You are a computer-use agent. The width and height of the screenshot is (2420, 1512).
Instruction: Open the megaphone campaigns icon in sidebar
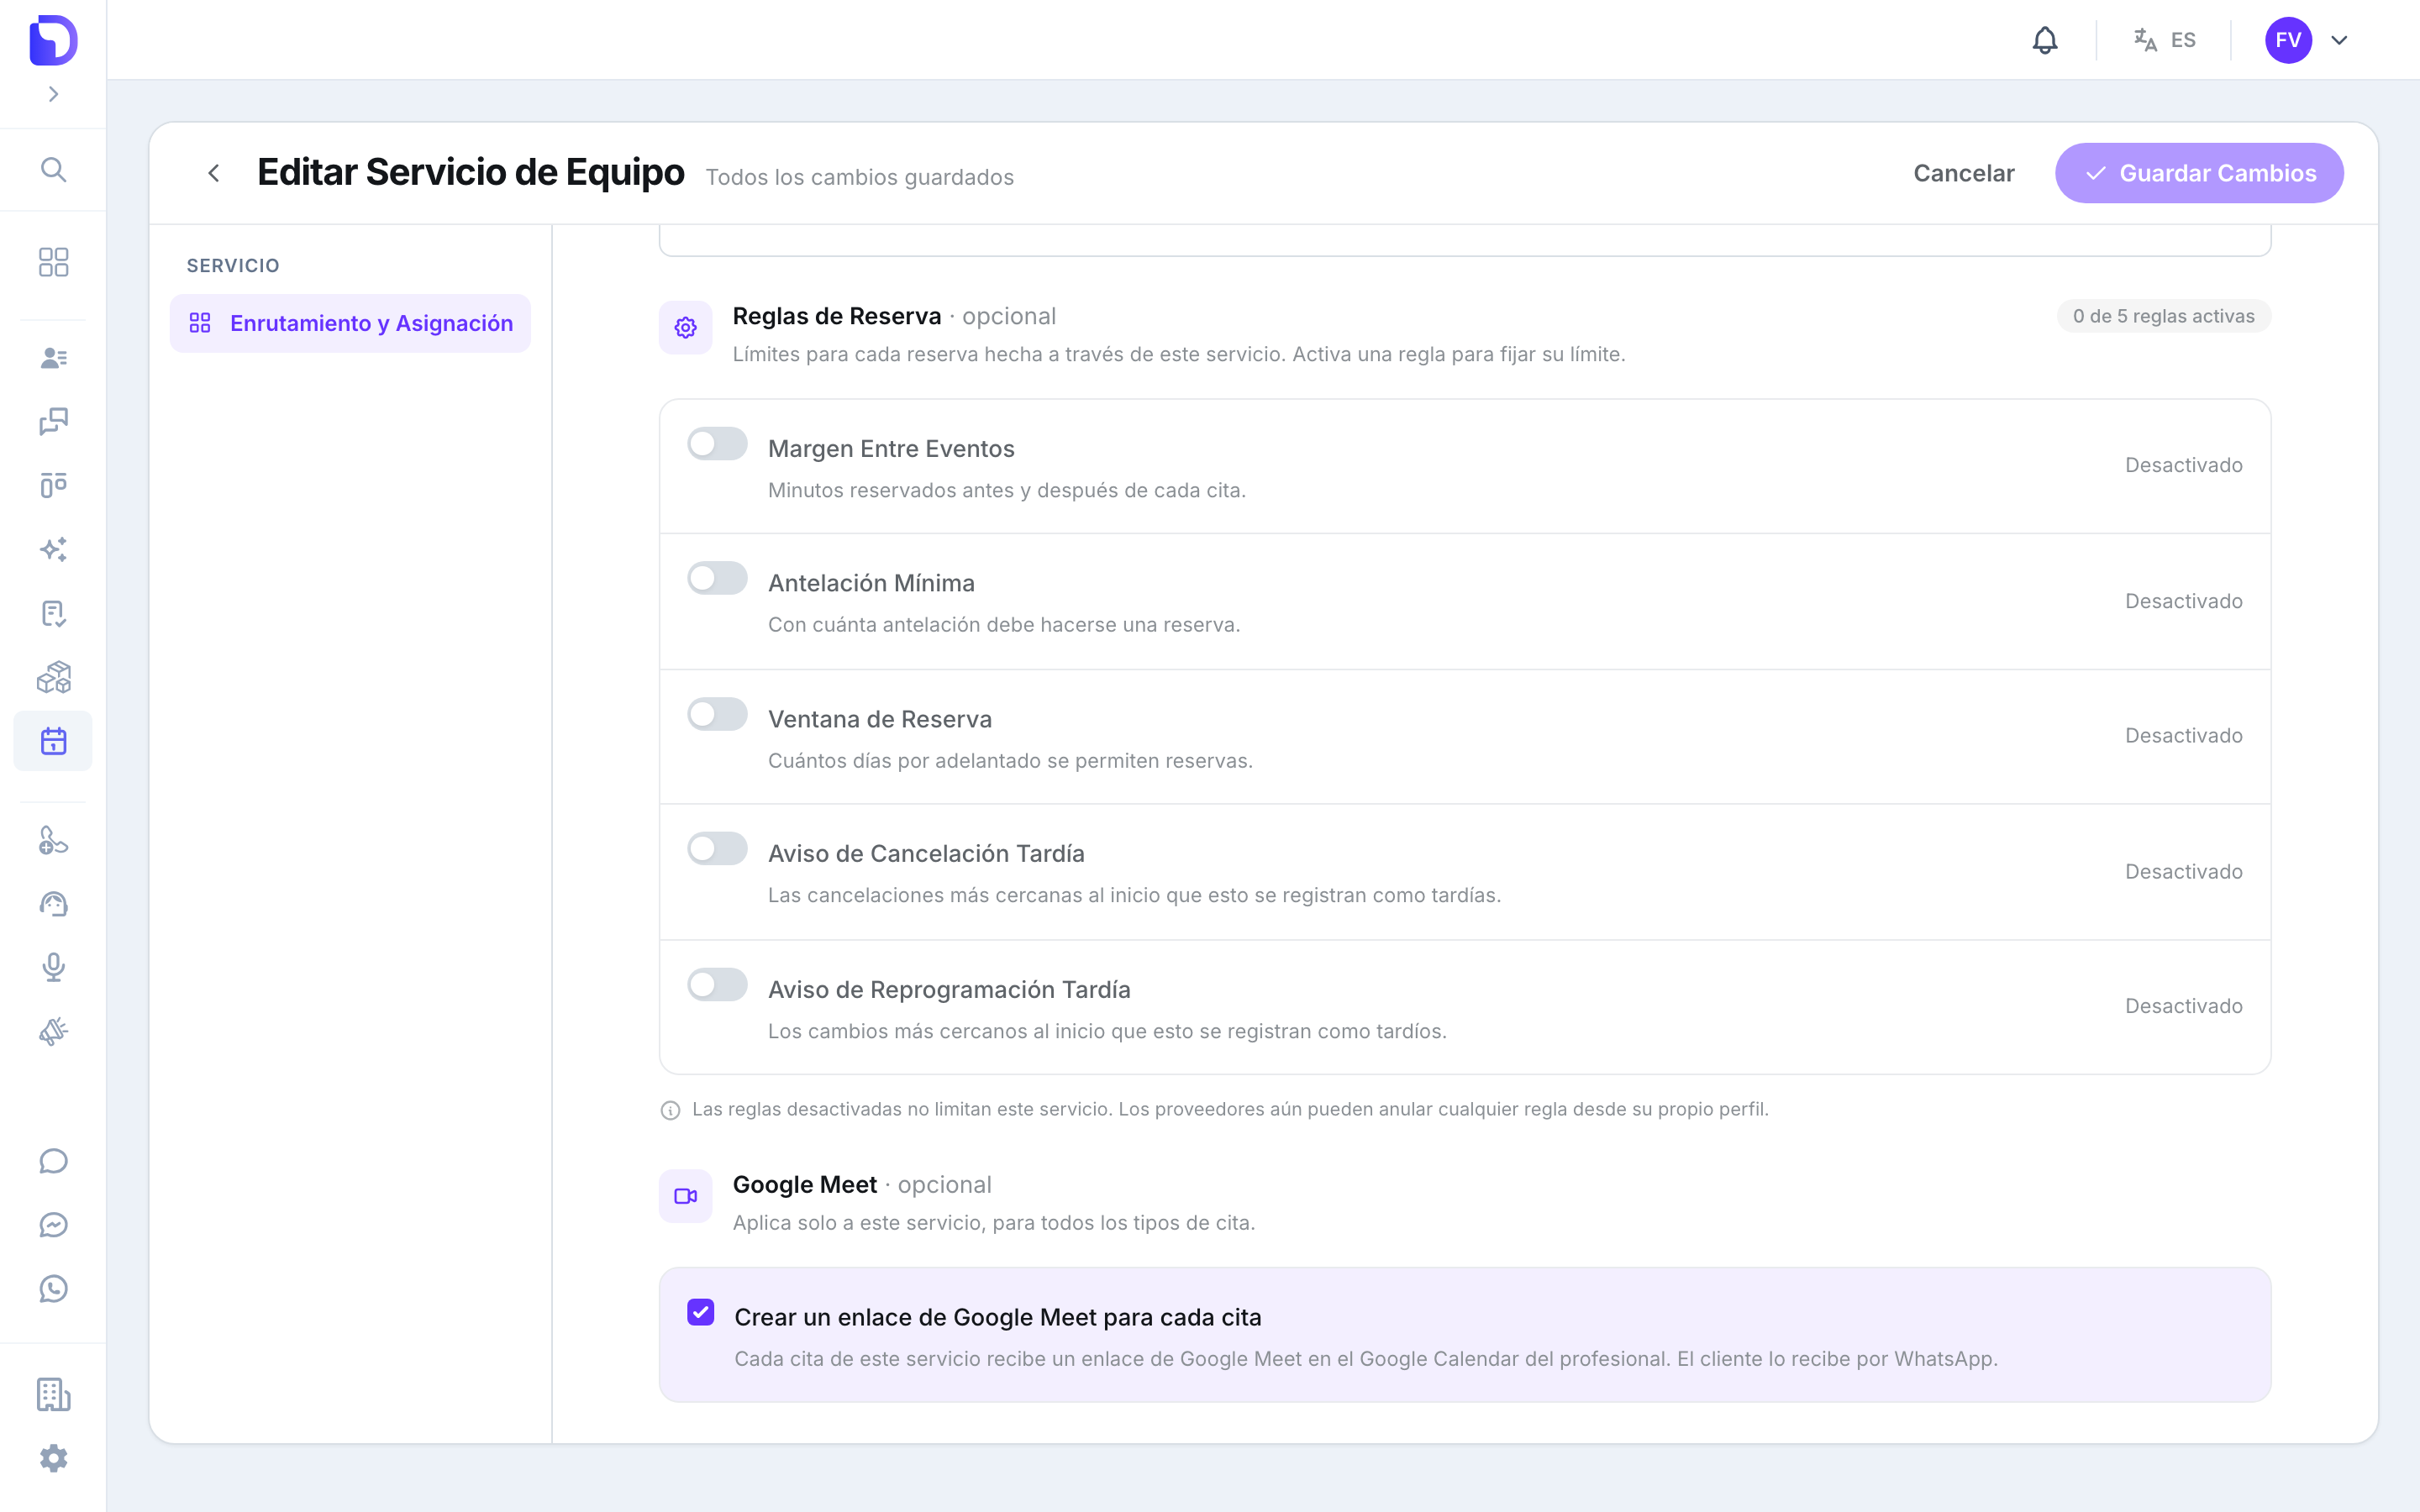point(53,1031)
